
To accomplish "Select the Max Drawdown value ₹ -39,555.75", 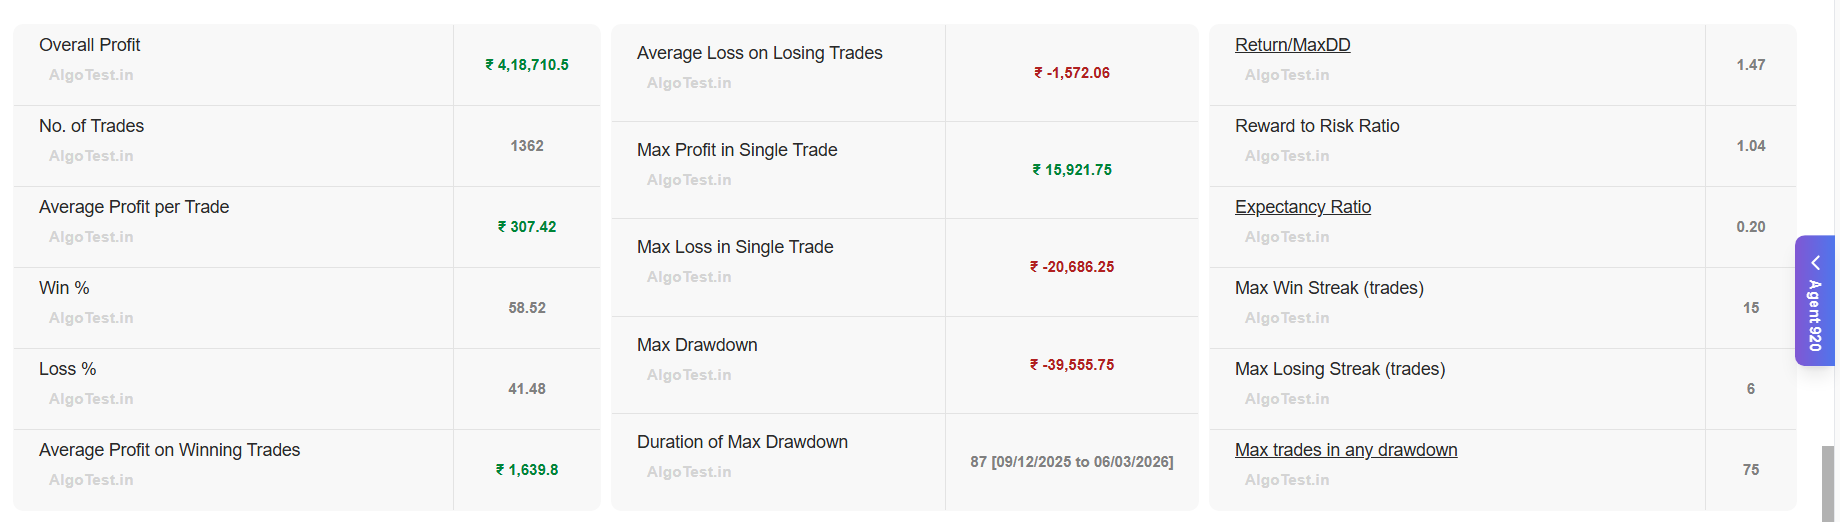I will [1072, 365].
